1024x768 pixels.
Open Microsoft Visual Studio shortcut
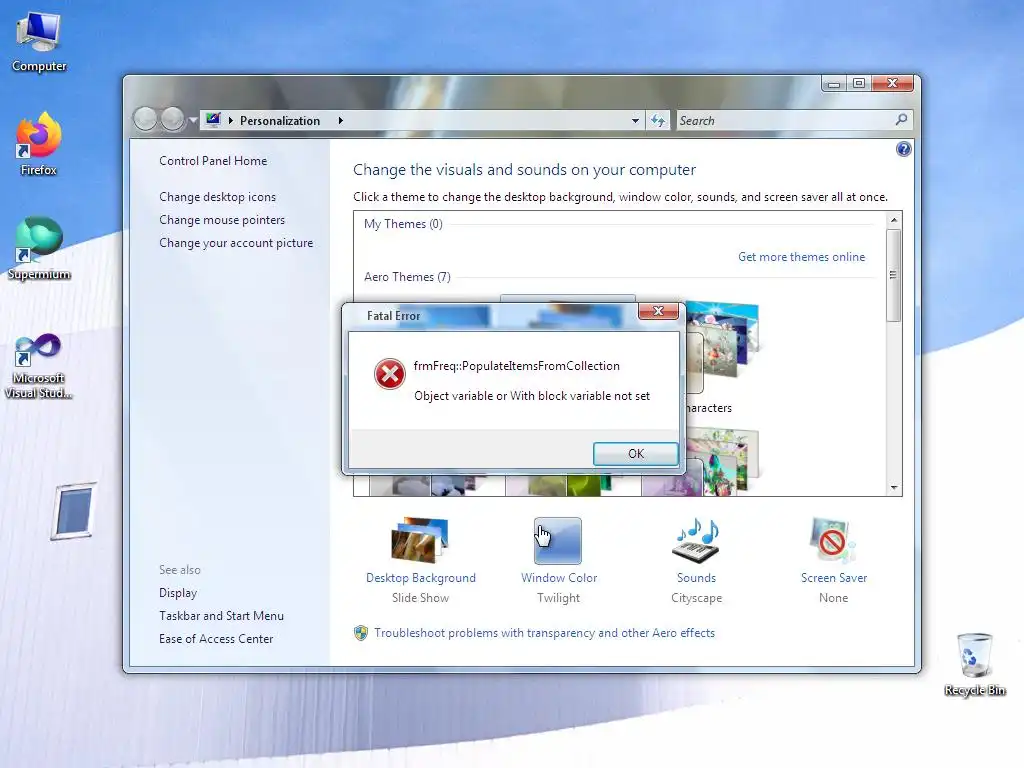[39, 366]
